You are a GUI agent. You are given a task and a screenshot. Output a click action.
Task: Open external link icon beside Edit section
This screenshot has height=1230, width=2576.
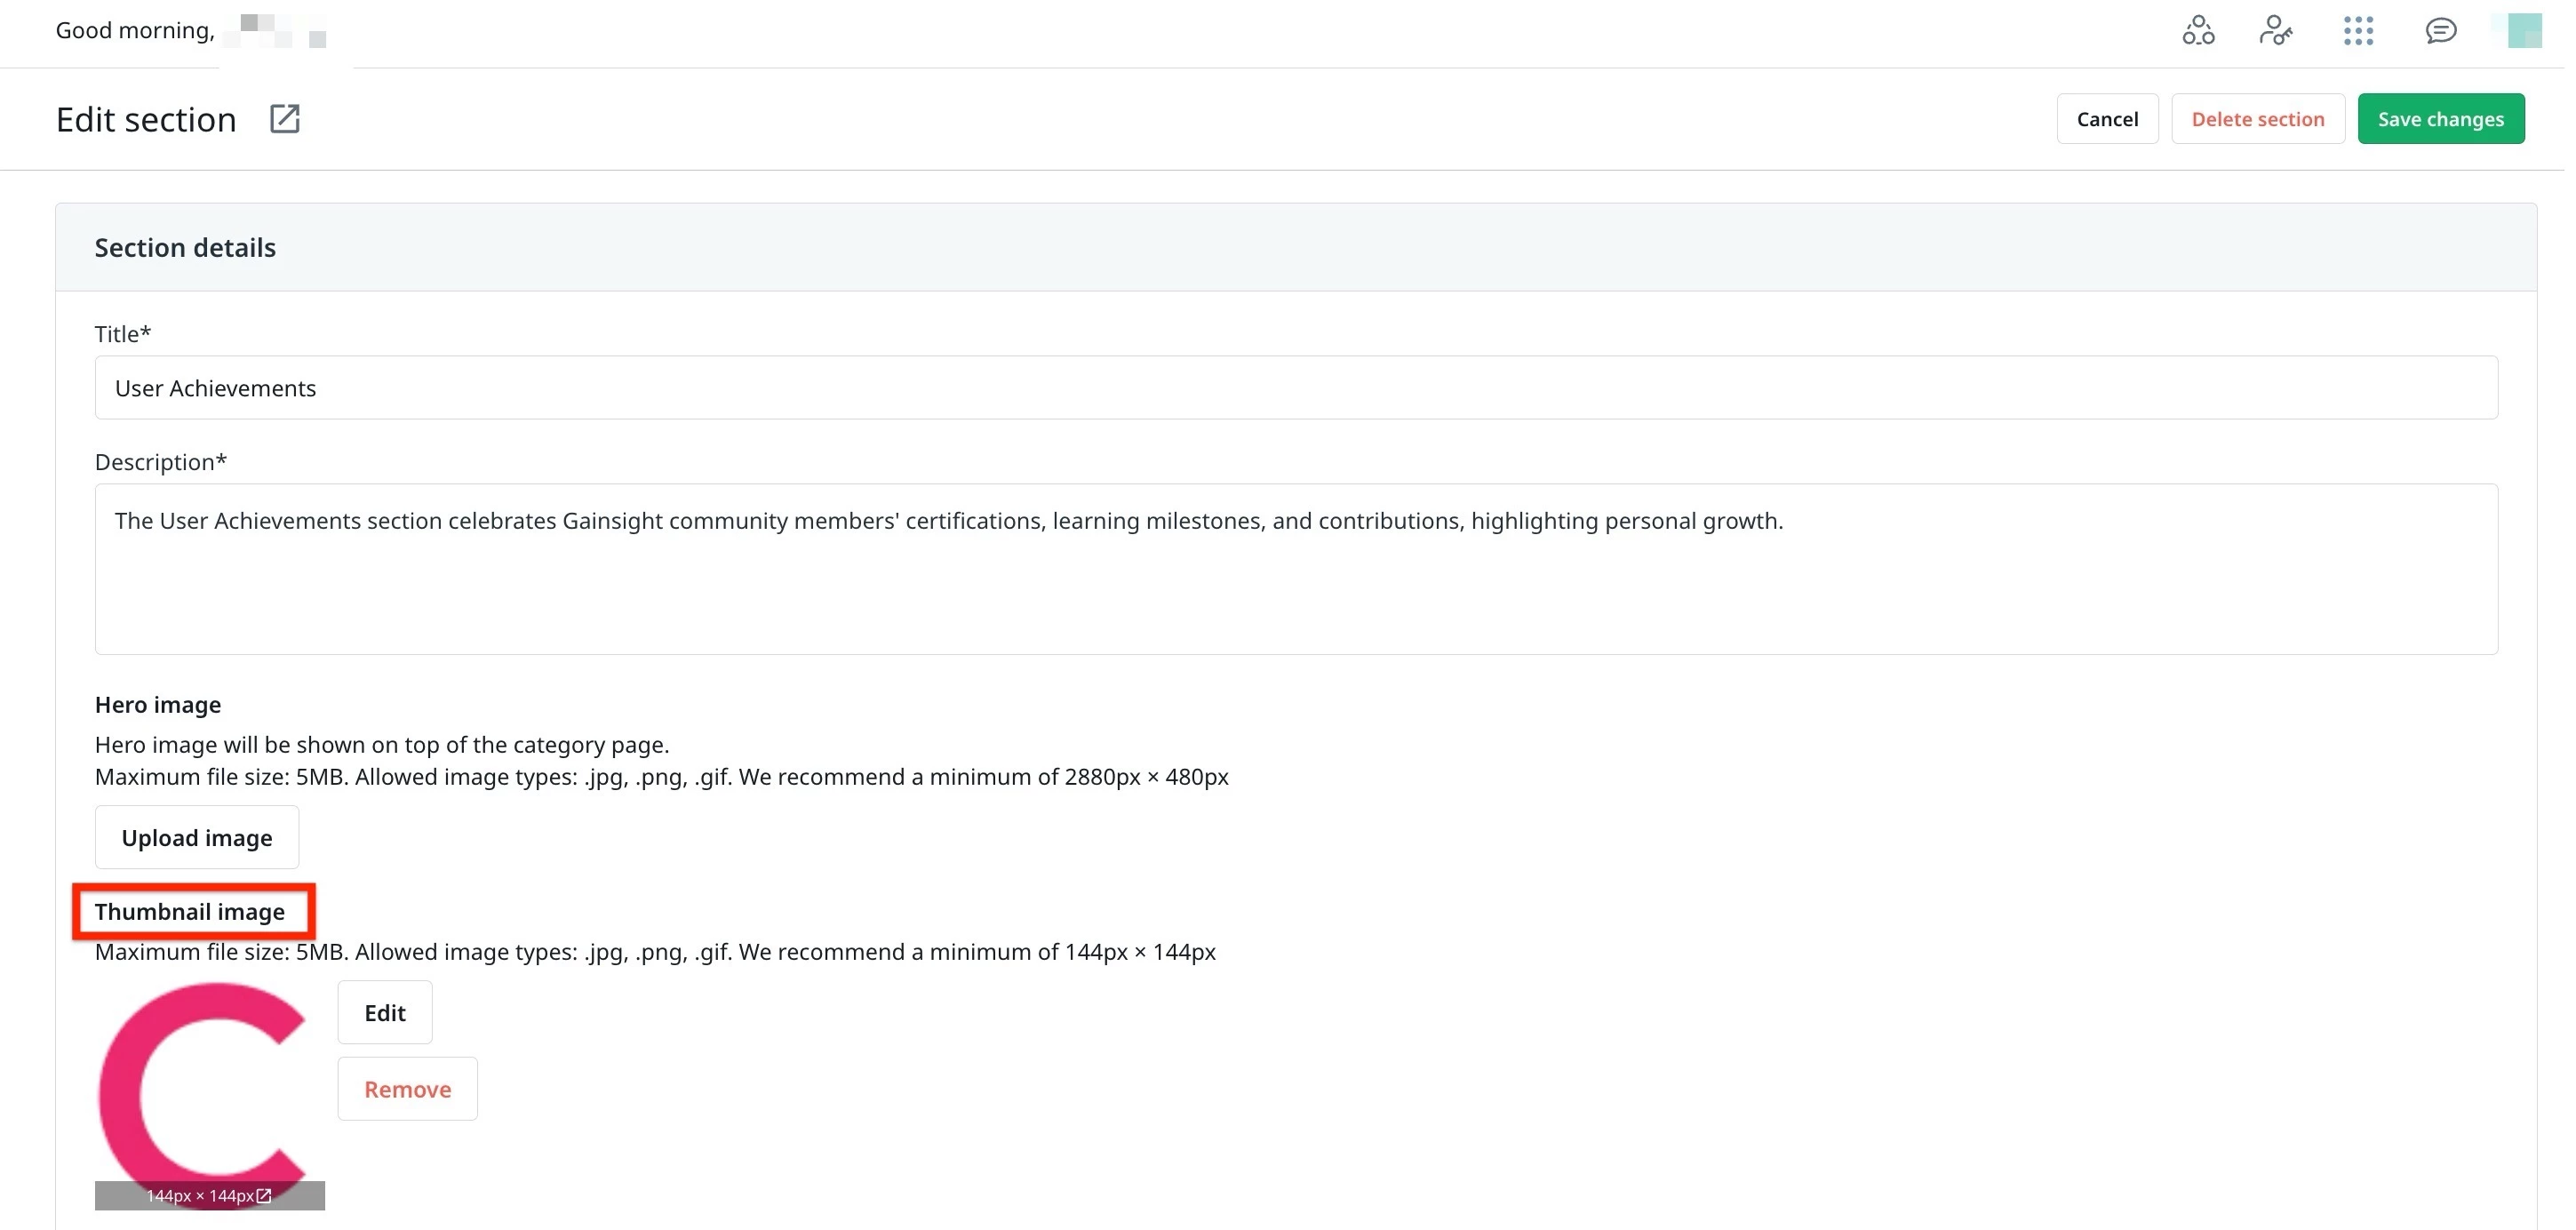285,119
